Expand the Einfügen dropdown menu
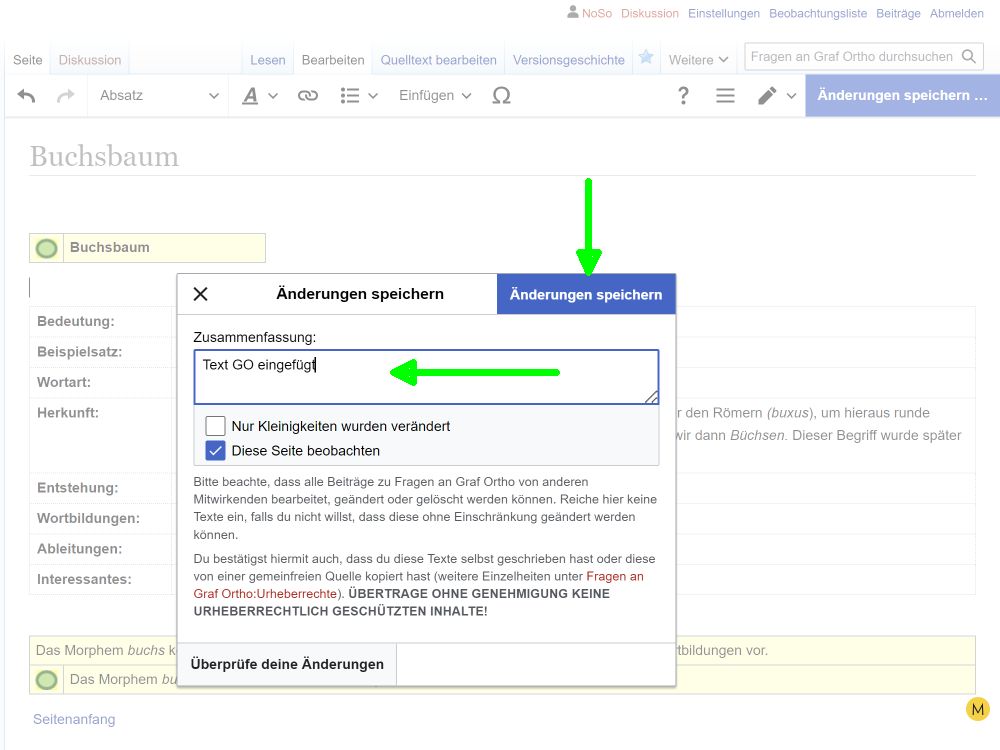 (435, 96)
